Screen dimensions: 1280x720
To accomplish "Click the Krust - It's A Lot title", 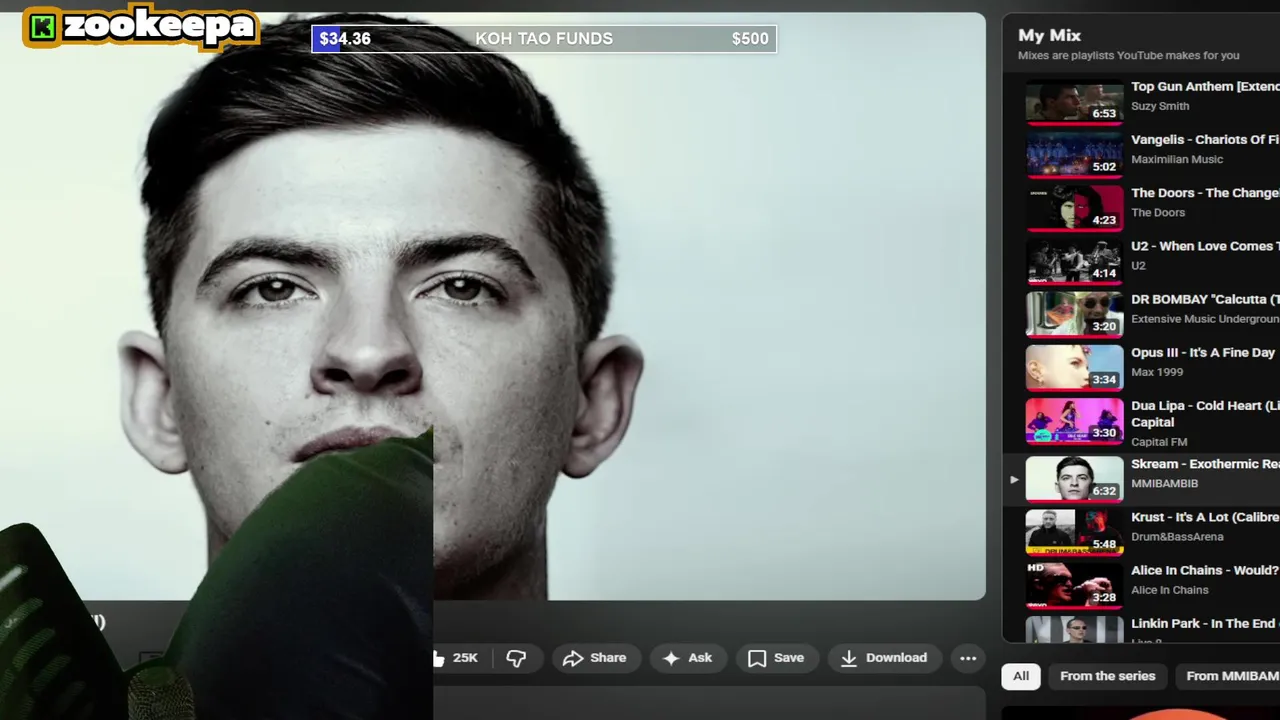I will [x=1205, y=517].
